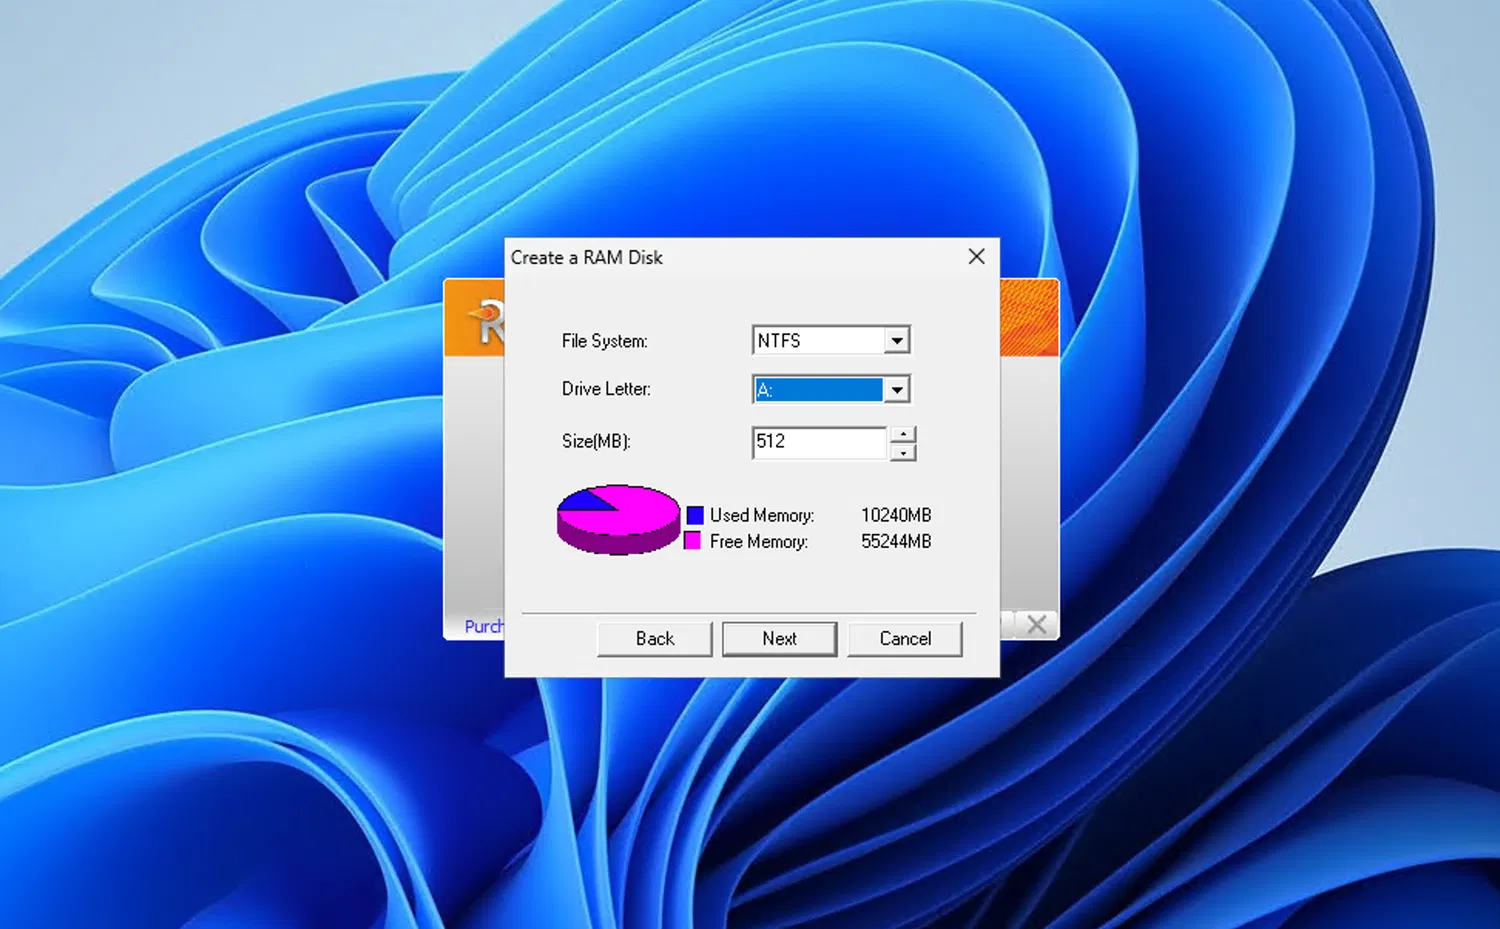This screenshot has width=1500, height=929.
Task: Click the Drive Letter label
Action: (606, 389)
